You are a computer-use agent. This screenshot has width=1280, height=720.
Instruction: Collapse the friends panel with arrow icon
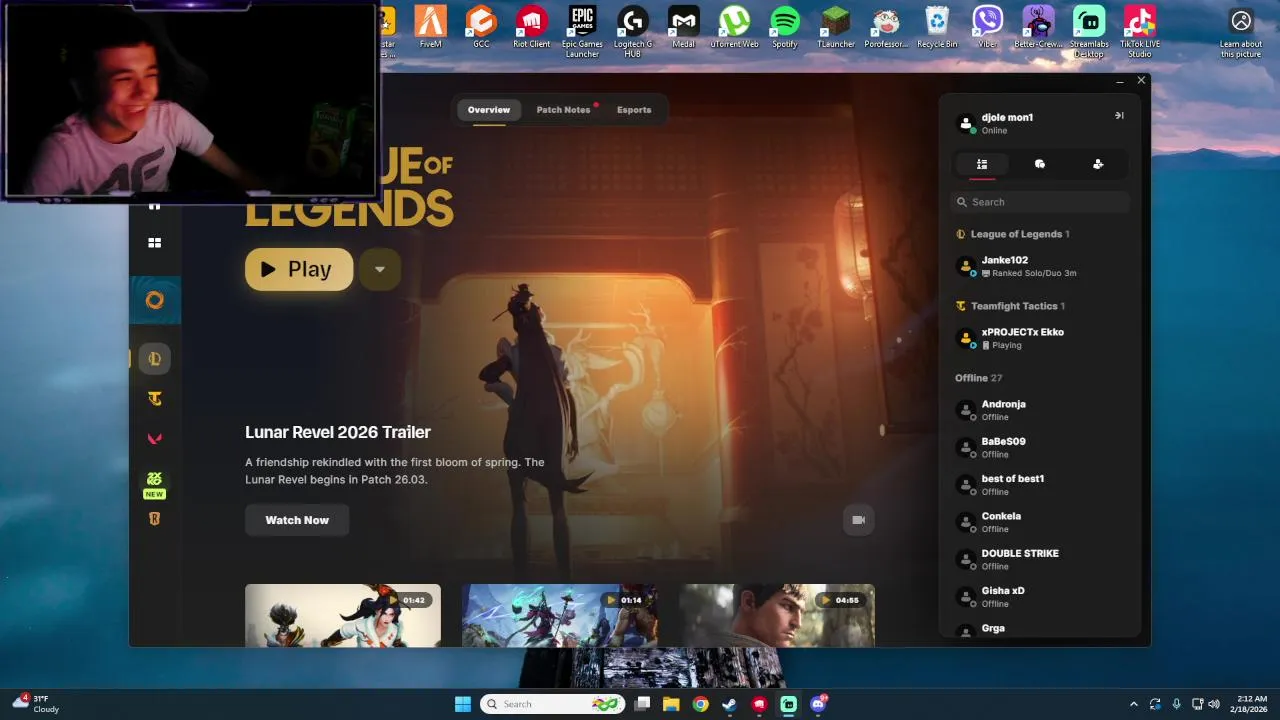point(1119,116)
